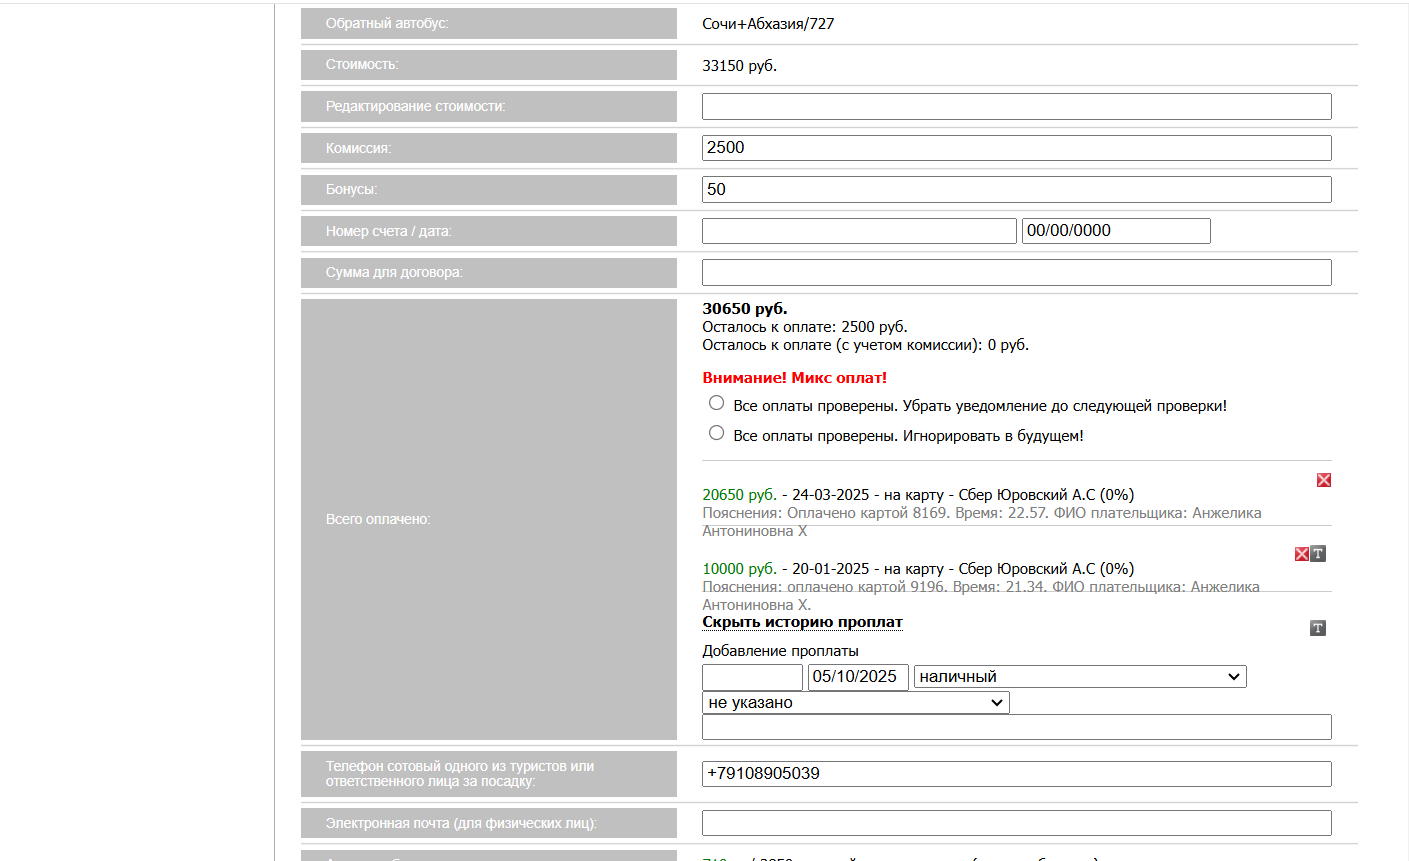Click the payment date field 05/10/2025
The image size is (1409, 861).
[858, 677]
